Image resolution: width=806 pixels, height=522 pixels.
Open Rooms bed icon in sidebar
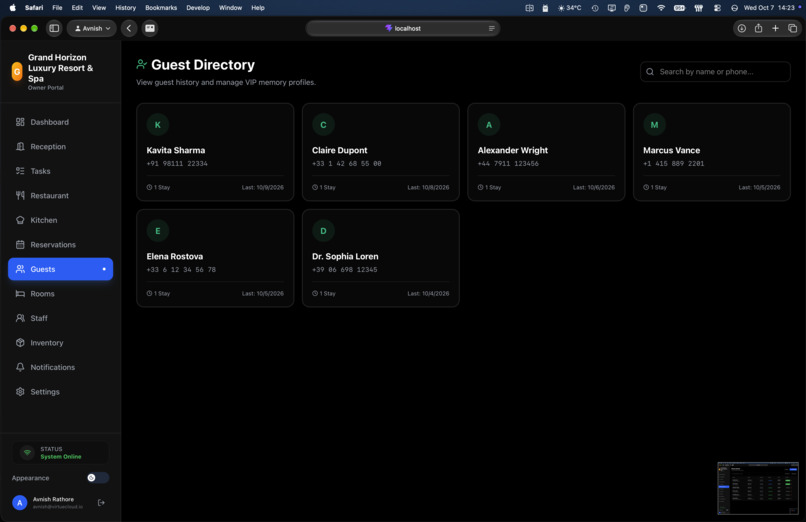(x=61, y=293)
